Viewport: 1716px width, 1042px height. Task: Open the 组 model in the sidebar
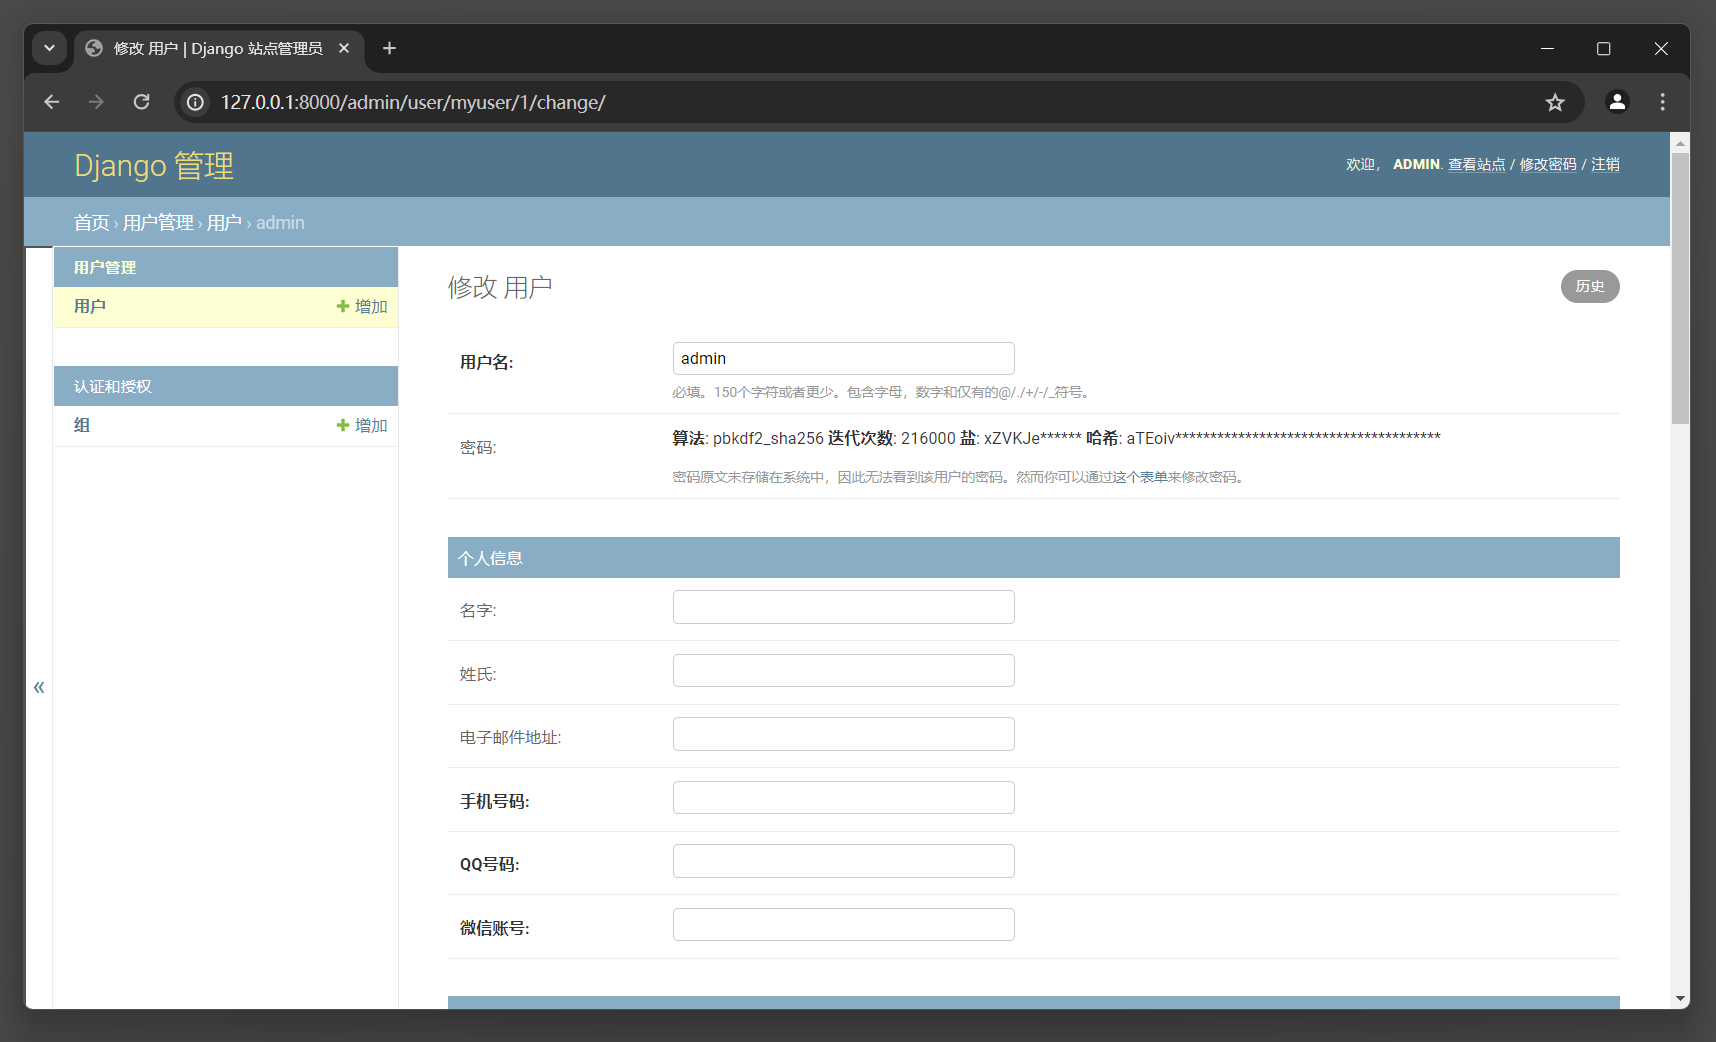pos(82,425)
